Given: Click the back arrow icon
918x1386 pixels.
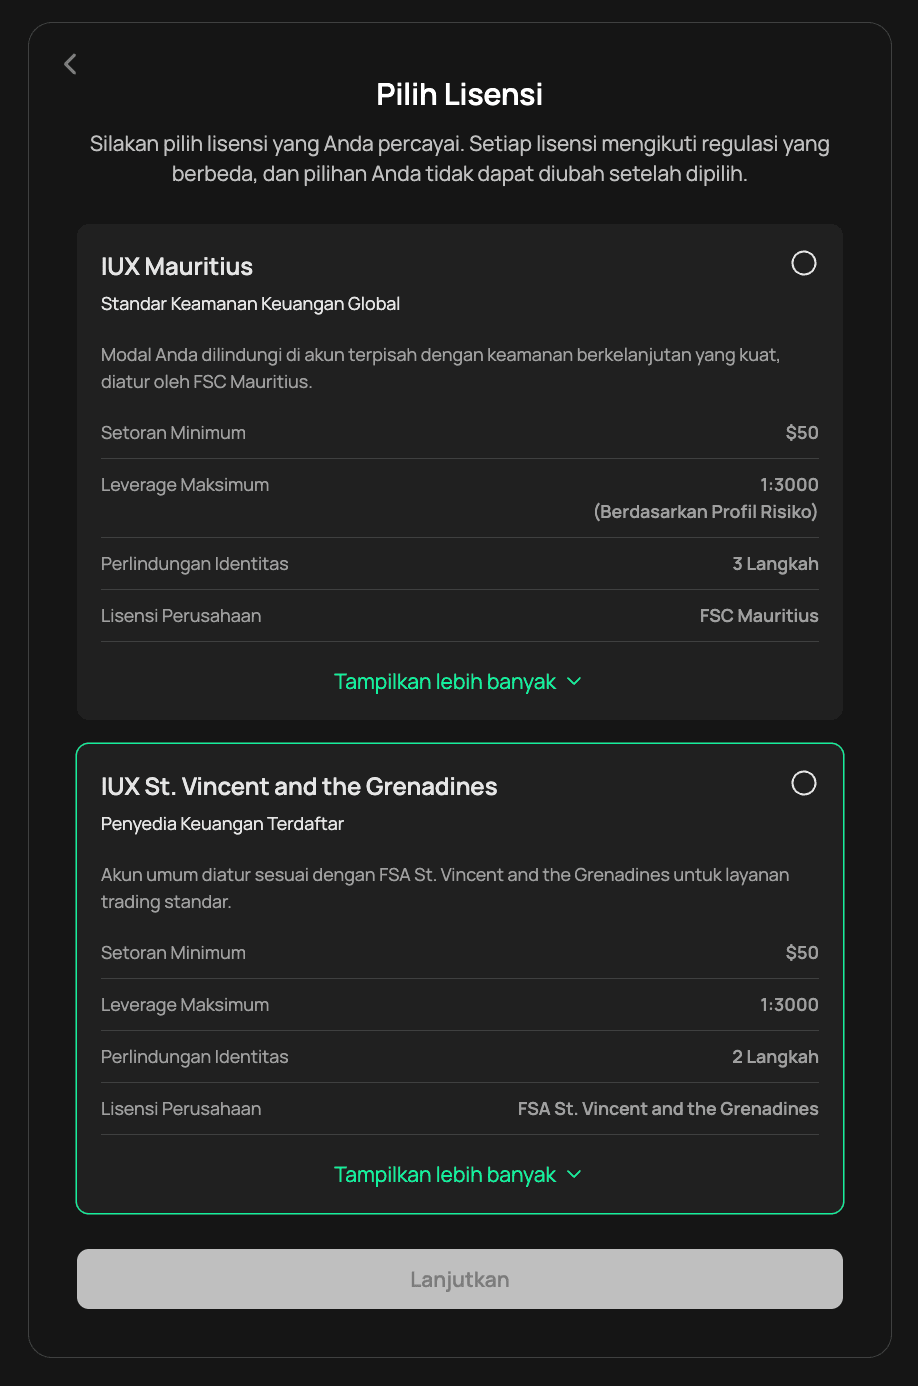Looking at the screenshot, I should (70, 64).
